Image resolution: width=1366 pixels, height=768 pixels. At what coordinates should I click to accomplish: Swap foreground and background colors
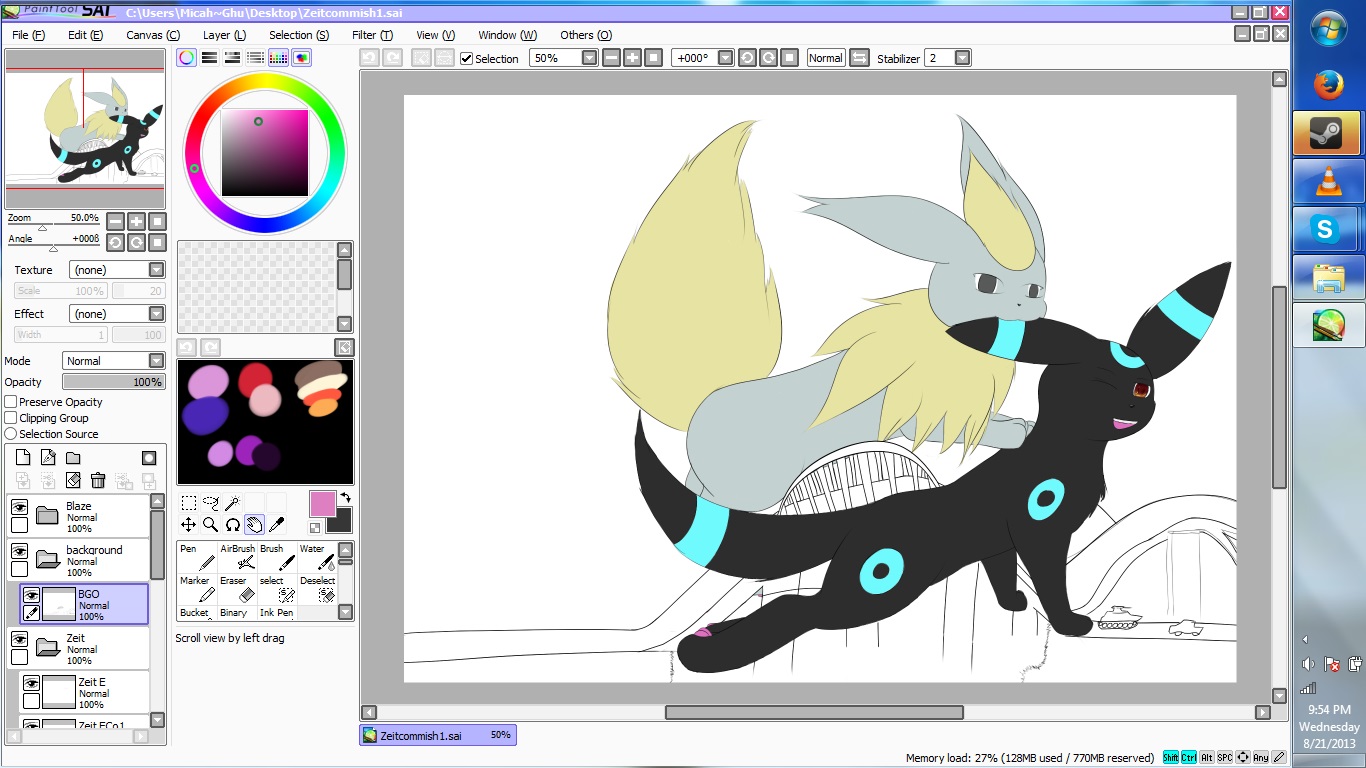click(x=345, y=497)
